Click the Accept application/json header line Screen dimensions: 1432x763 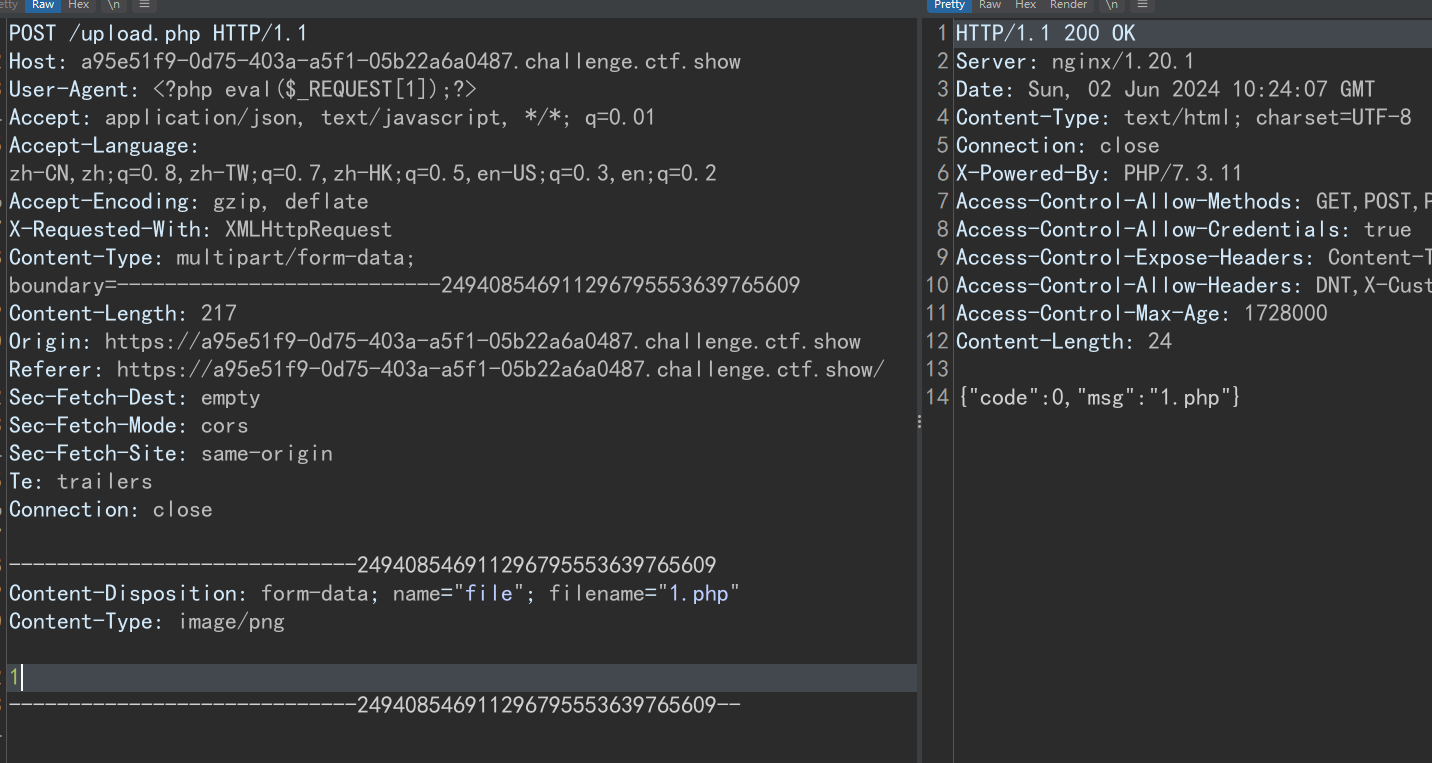(x=332, y=117)
